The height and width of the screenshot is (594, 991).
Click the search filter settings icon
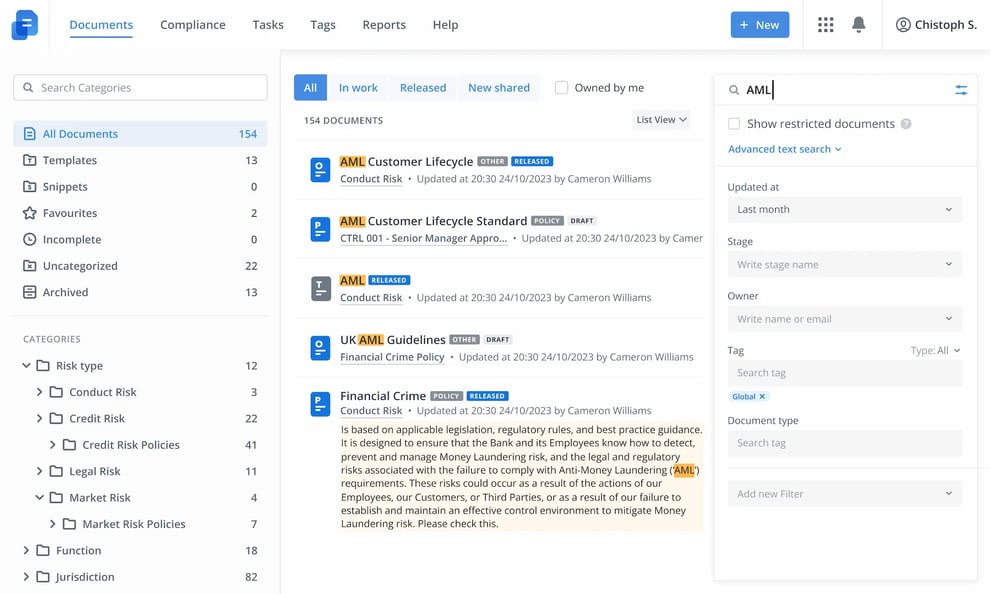click(961, 90)
